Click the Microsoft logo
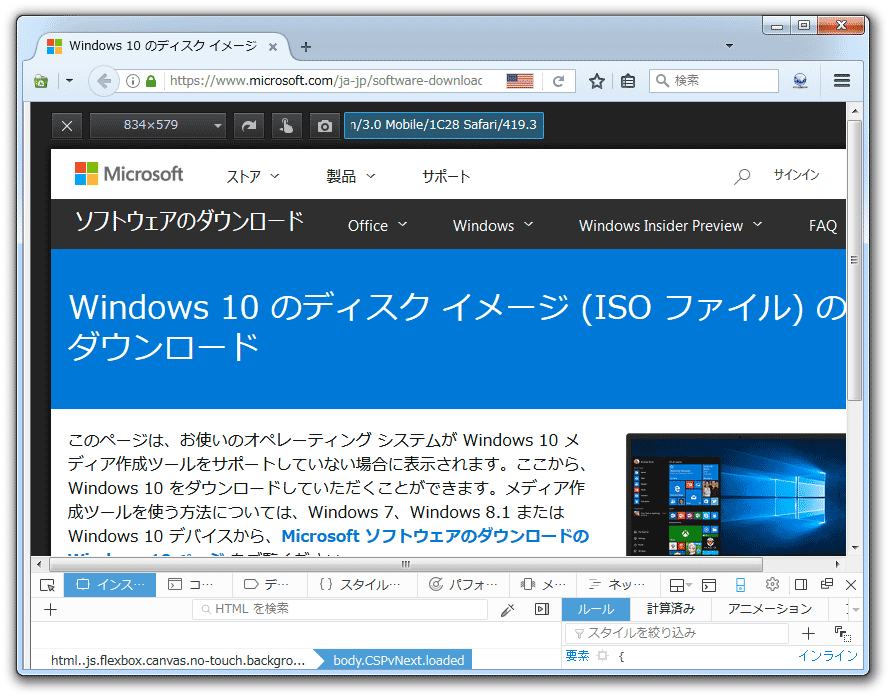 pyautogui.click(x=129, y=174)
